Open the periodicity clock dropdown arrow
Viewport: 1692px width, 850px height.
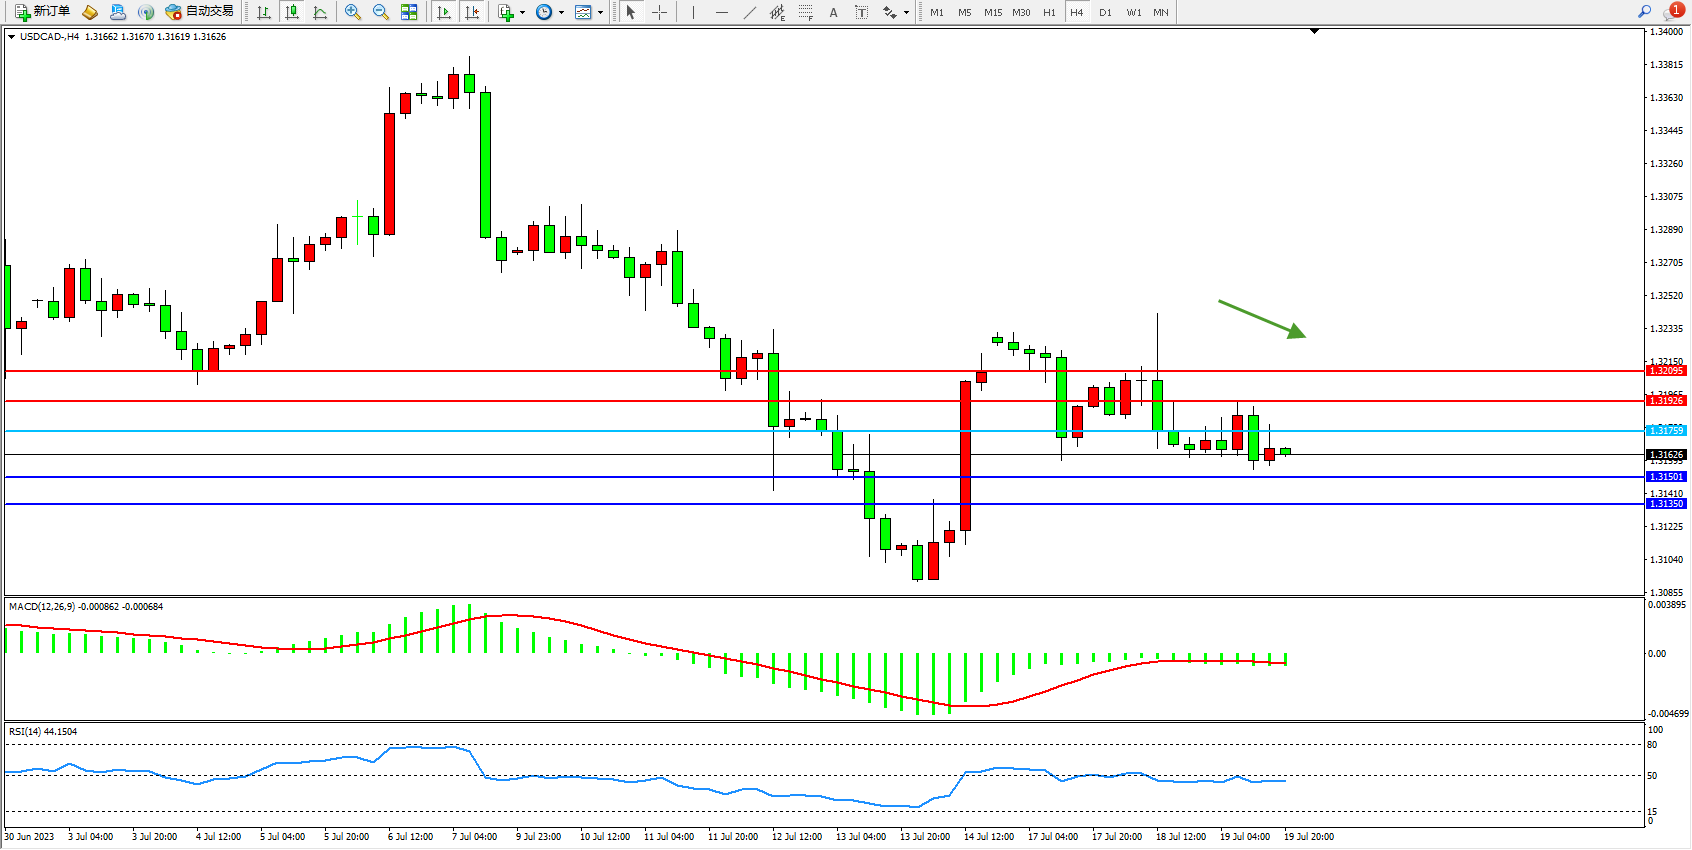(x=561, y=13)
